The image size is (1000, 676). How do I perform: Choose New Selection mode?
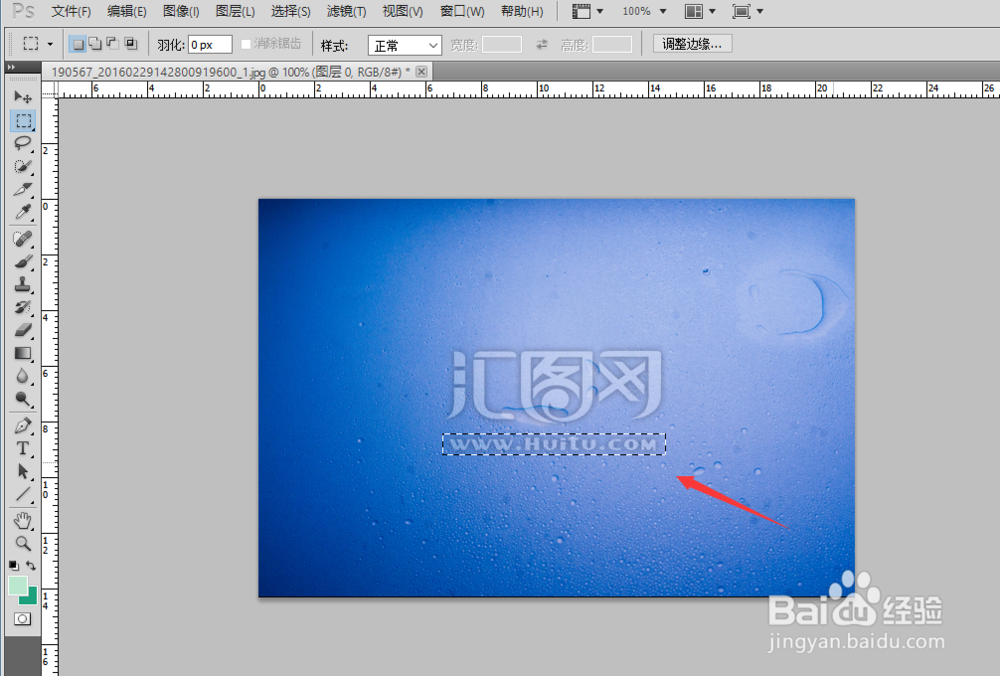pyautogui.click(x=78, y=44)
